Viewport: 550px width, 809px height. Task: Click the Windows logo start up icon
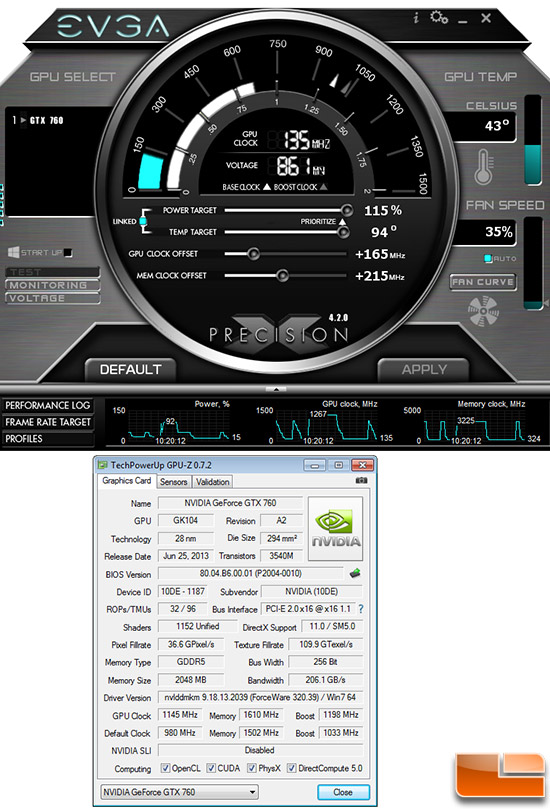13,252
